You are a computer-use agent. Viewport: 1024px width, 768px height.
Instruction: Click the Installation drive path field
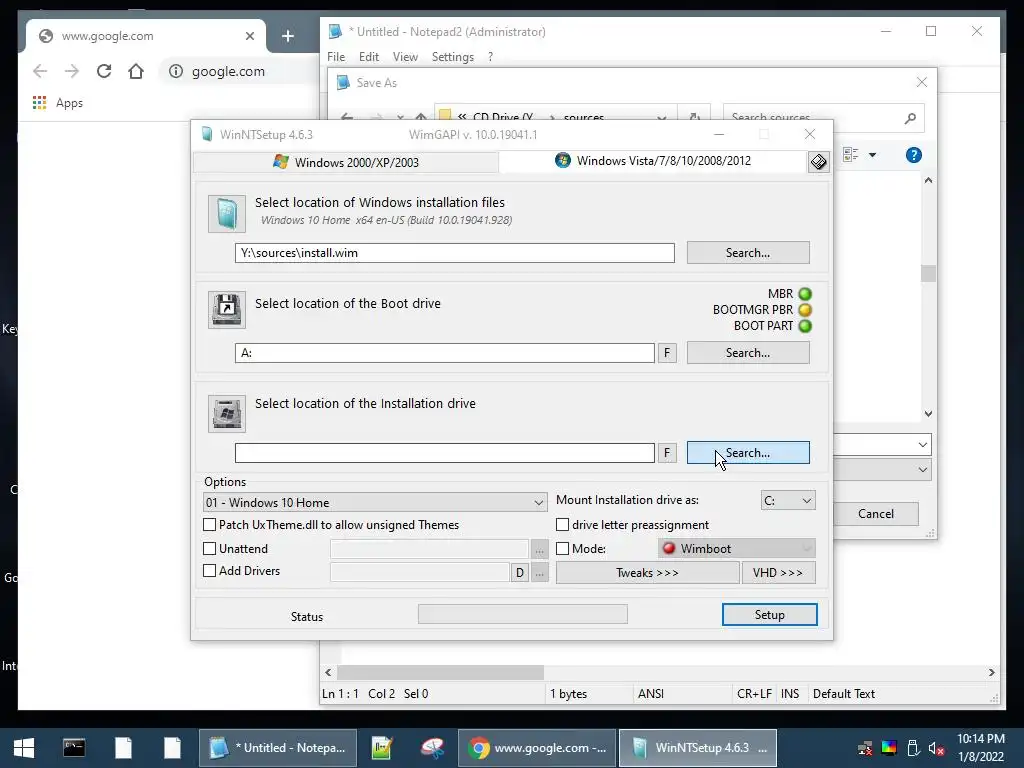click(x=445, y=453)
